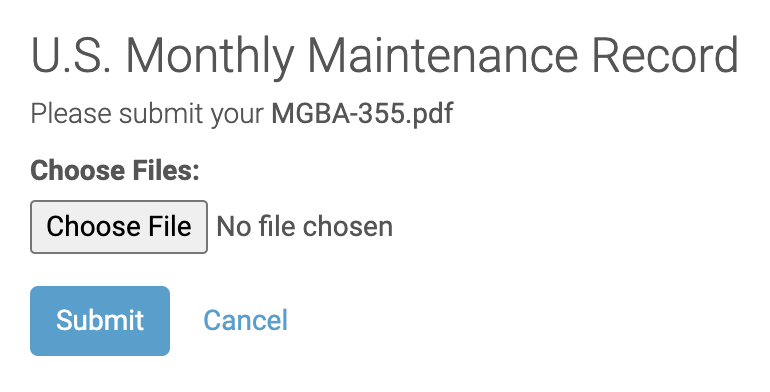The width and height of the screenshot is (770, 392).
Task: Submit the maintenance record form
Action: point(100,321)
